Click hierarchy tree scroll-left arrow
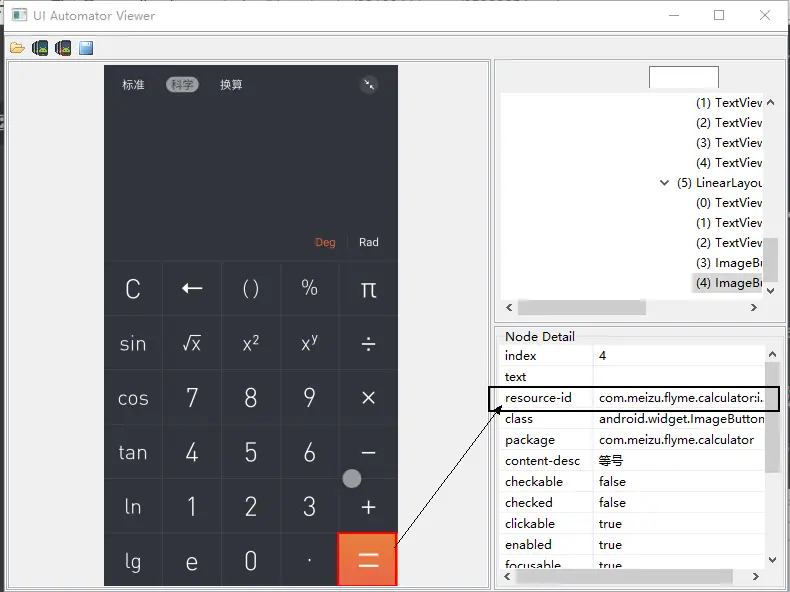 point(509,307)
